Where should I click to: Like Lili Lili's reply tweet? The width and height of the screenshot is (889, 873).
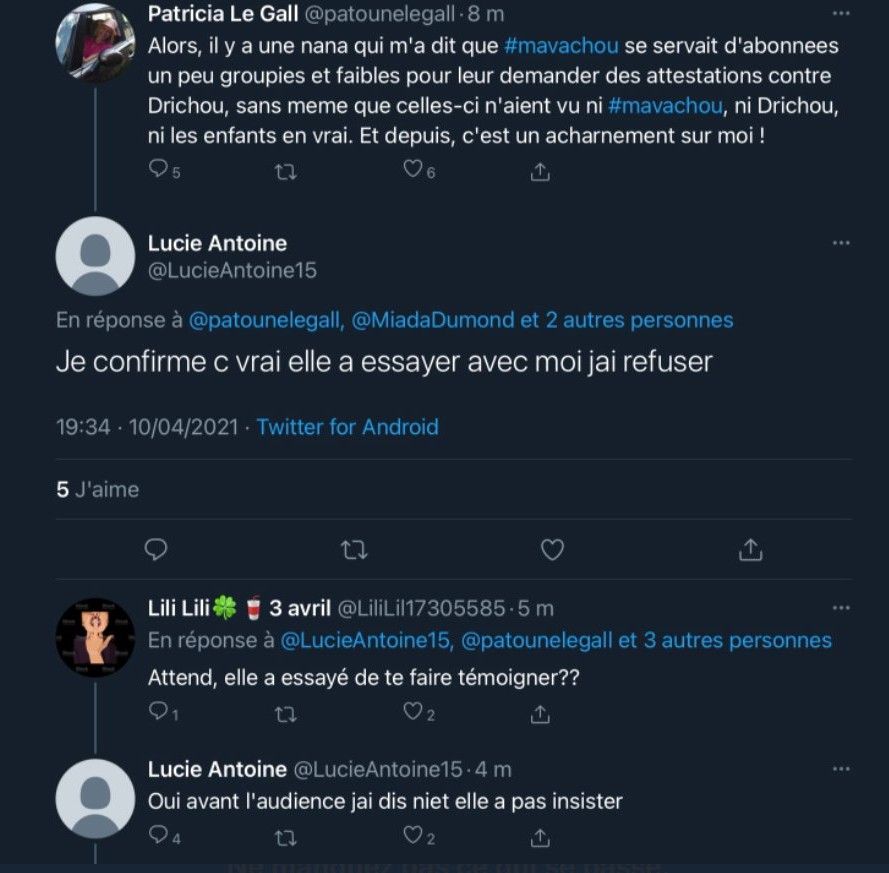coord(412,712)
